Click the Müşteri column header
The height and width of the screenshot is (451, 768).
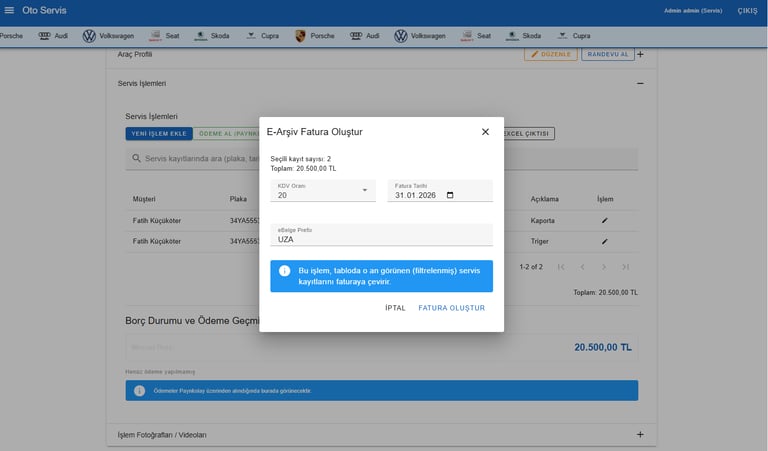[x=144, y=199]
